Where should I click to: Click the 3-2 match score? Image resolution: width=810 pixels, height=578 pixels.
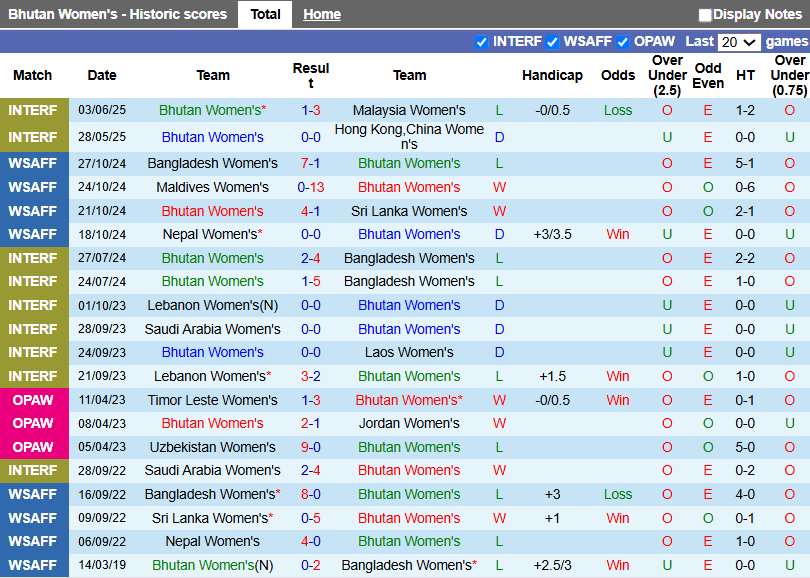coord(310,376)
